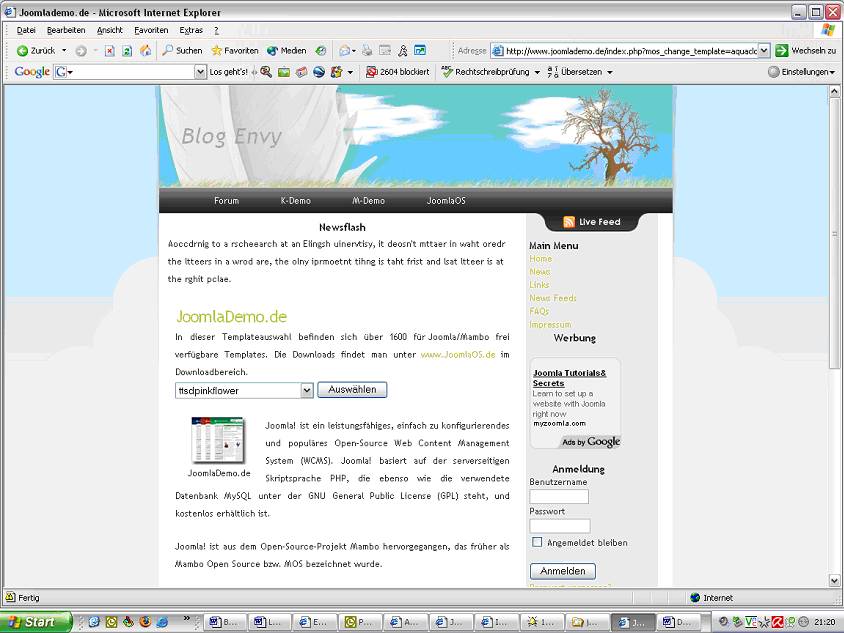
Task: Click the Google toolbar web search magnifier icon
Action: (266, 72)
